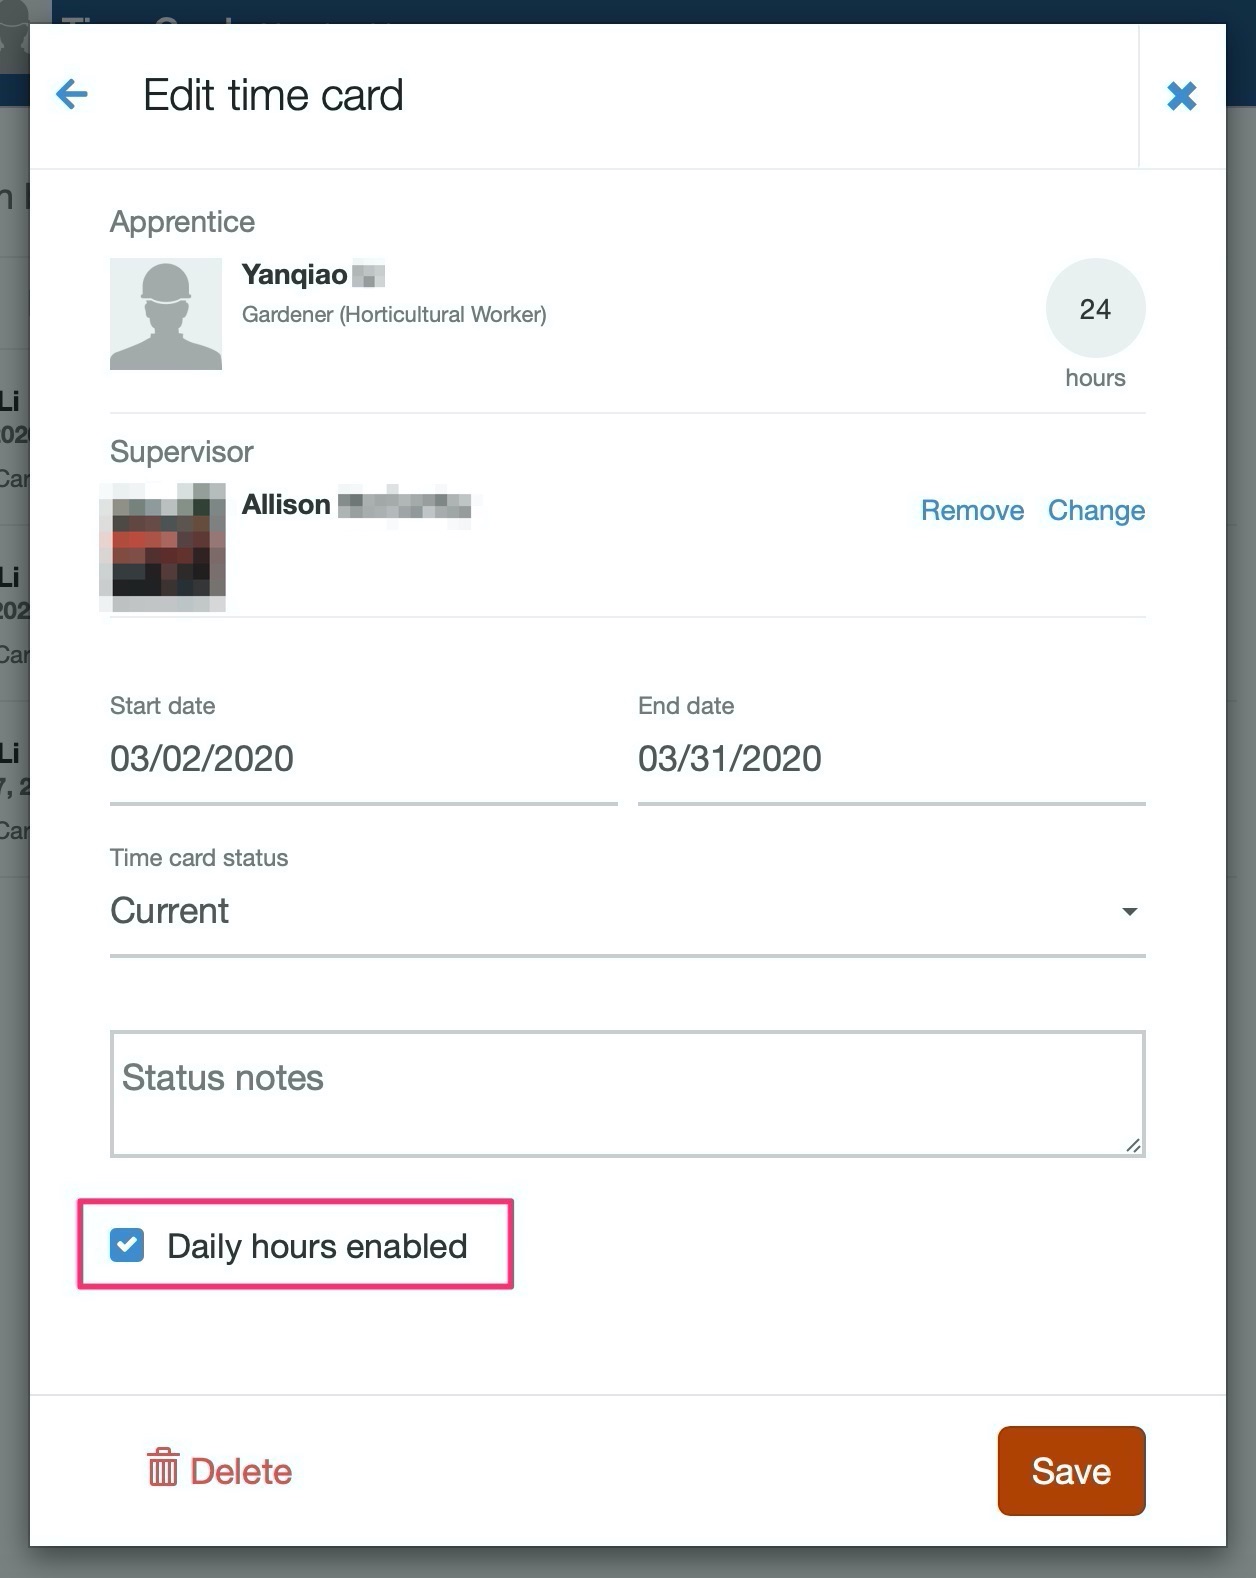Click into the Status notes text area
This screenshot has width=1256, height=1578.
pos(627,1094)
